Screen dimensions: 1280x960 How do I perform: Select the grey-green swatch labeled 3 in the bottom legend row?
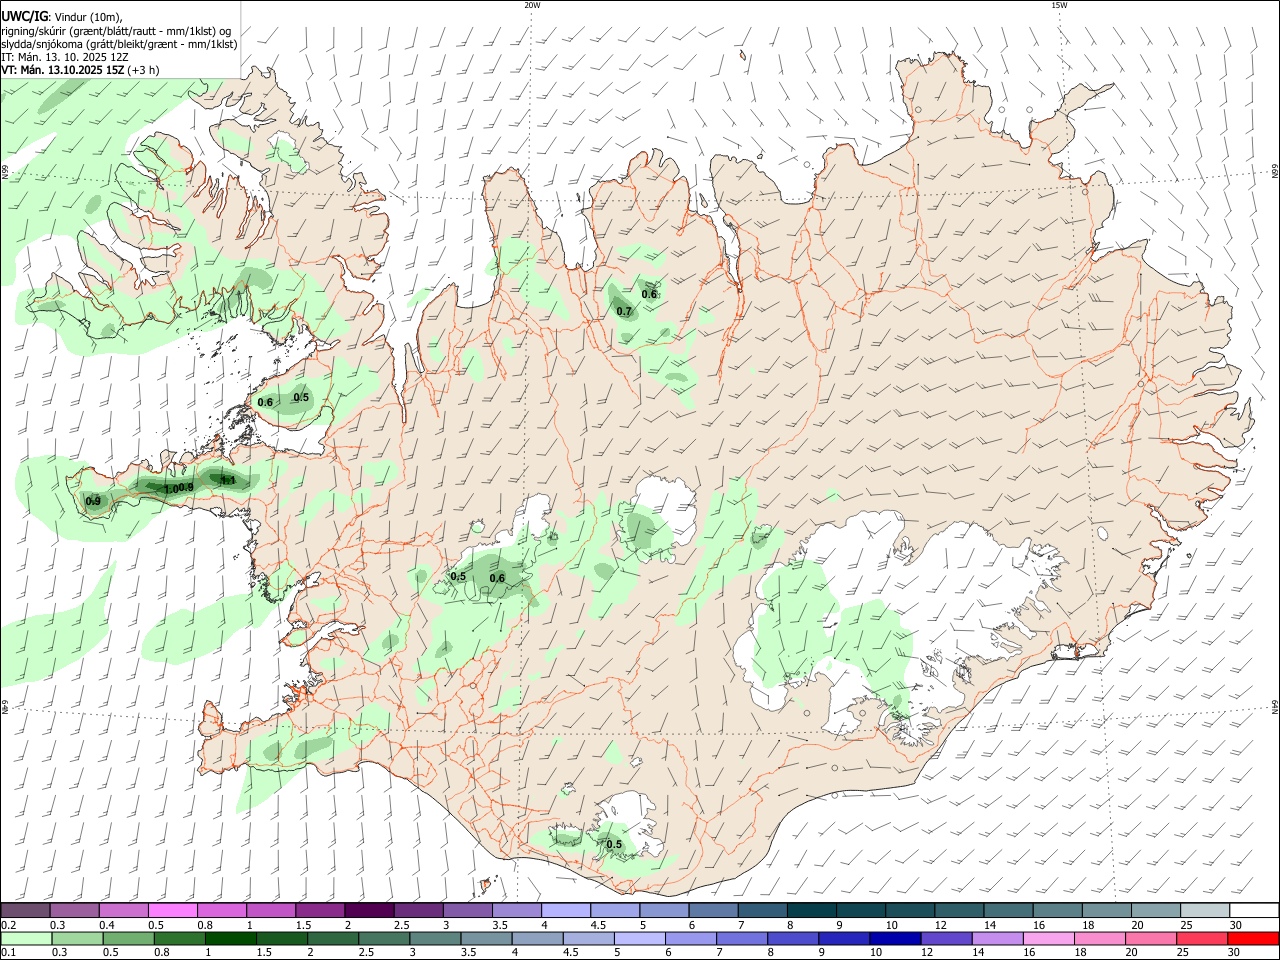[435, 938]
